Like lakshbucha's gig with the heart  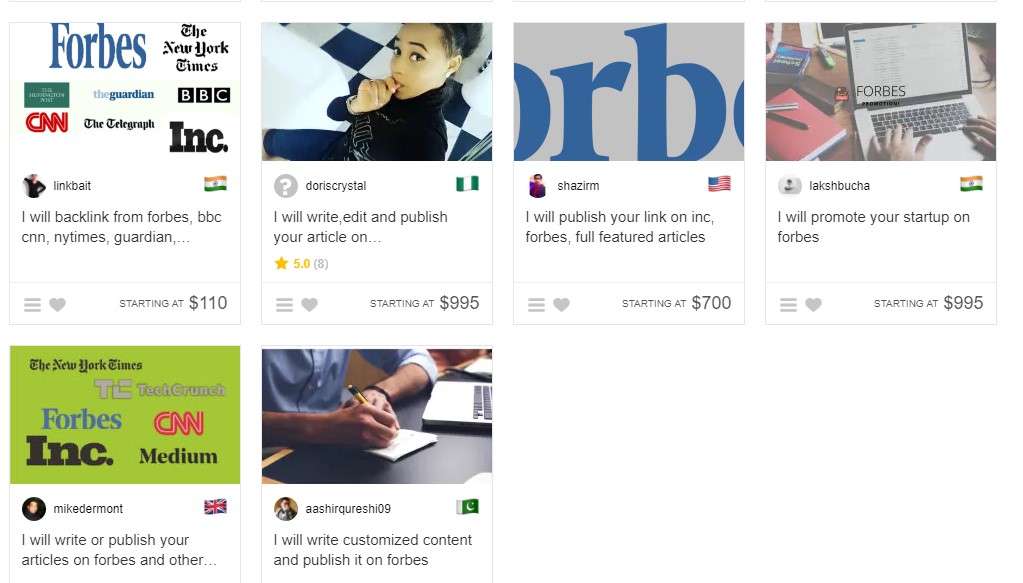point(813,305)
